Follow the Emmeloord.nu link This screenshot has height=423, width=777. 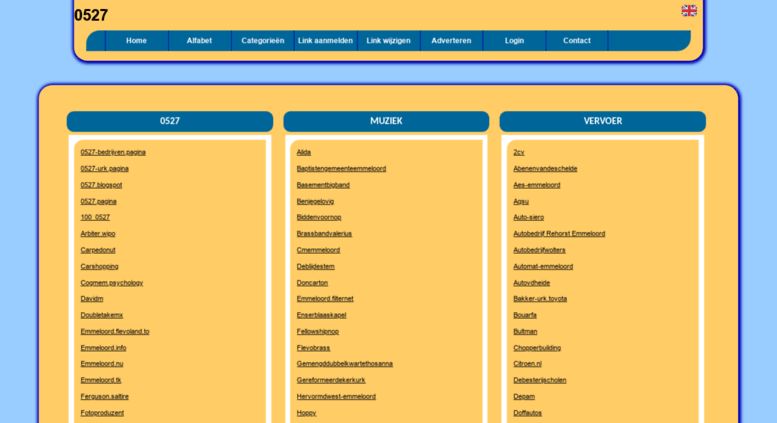[x=102, y=363]
